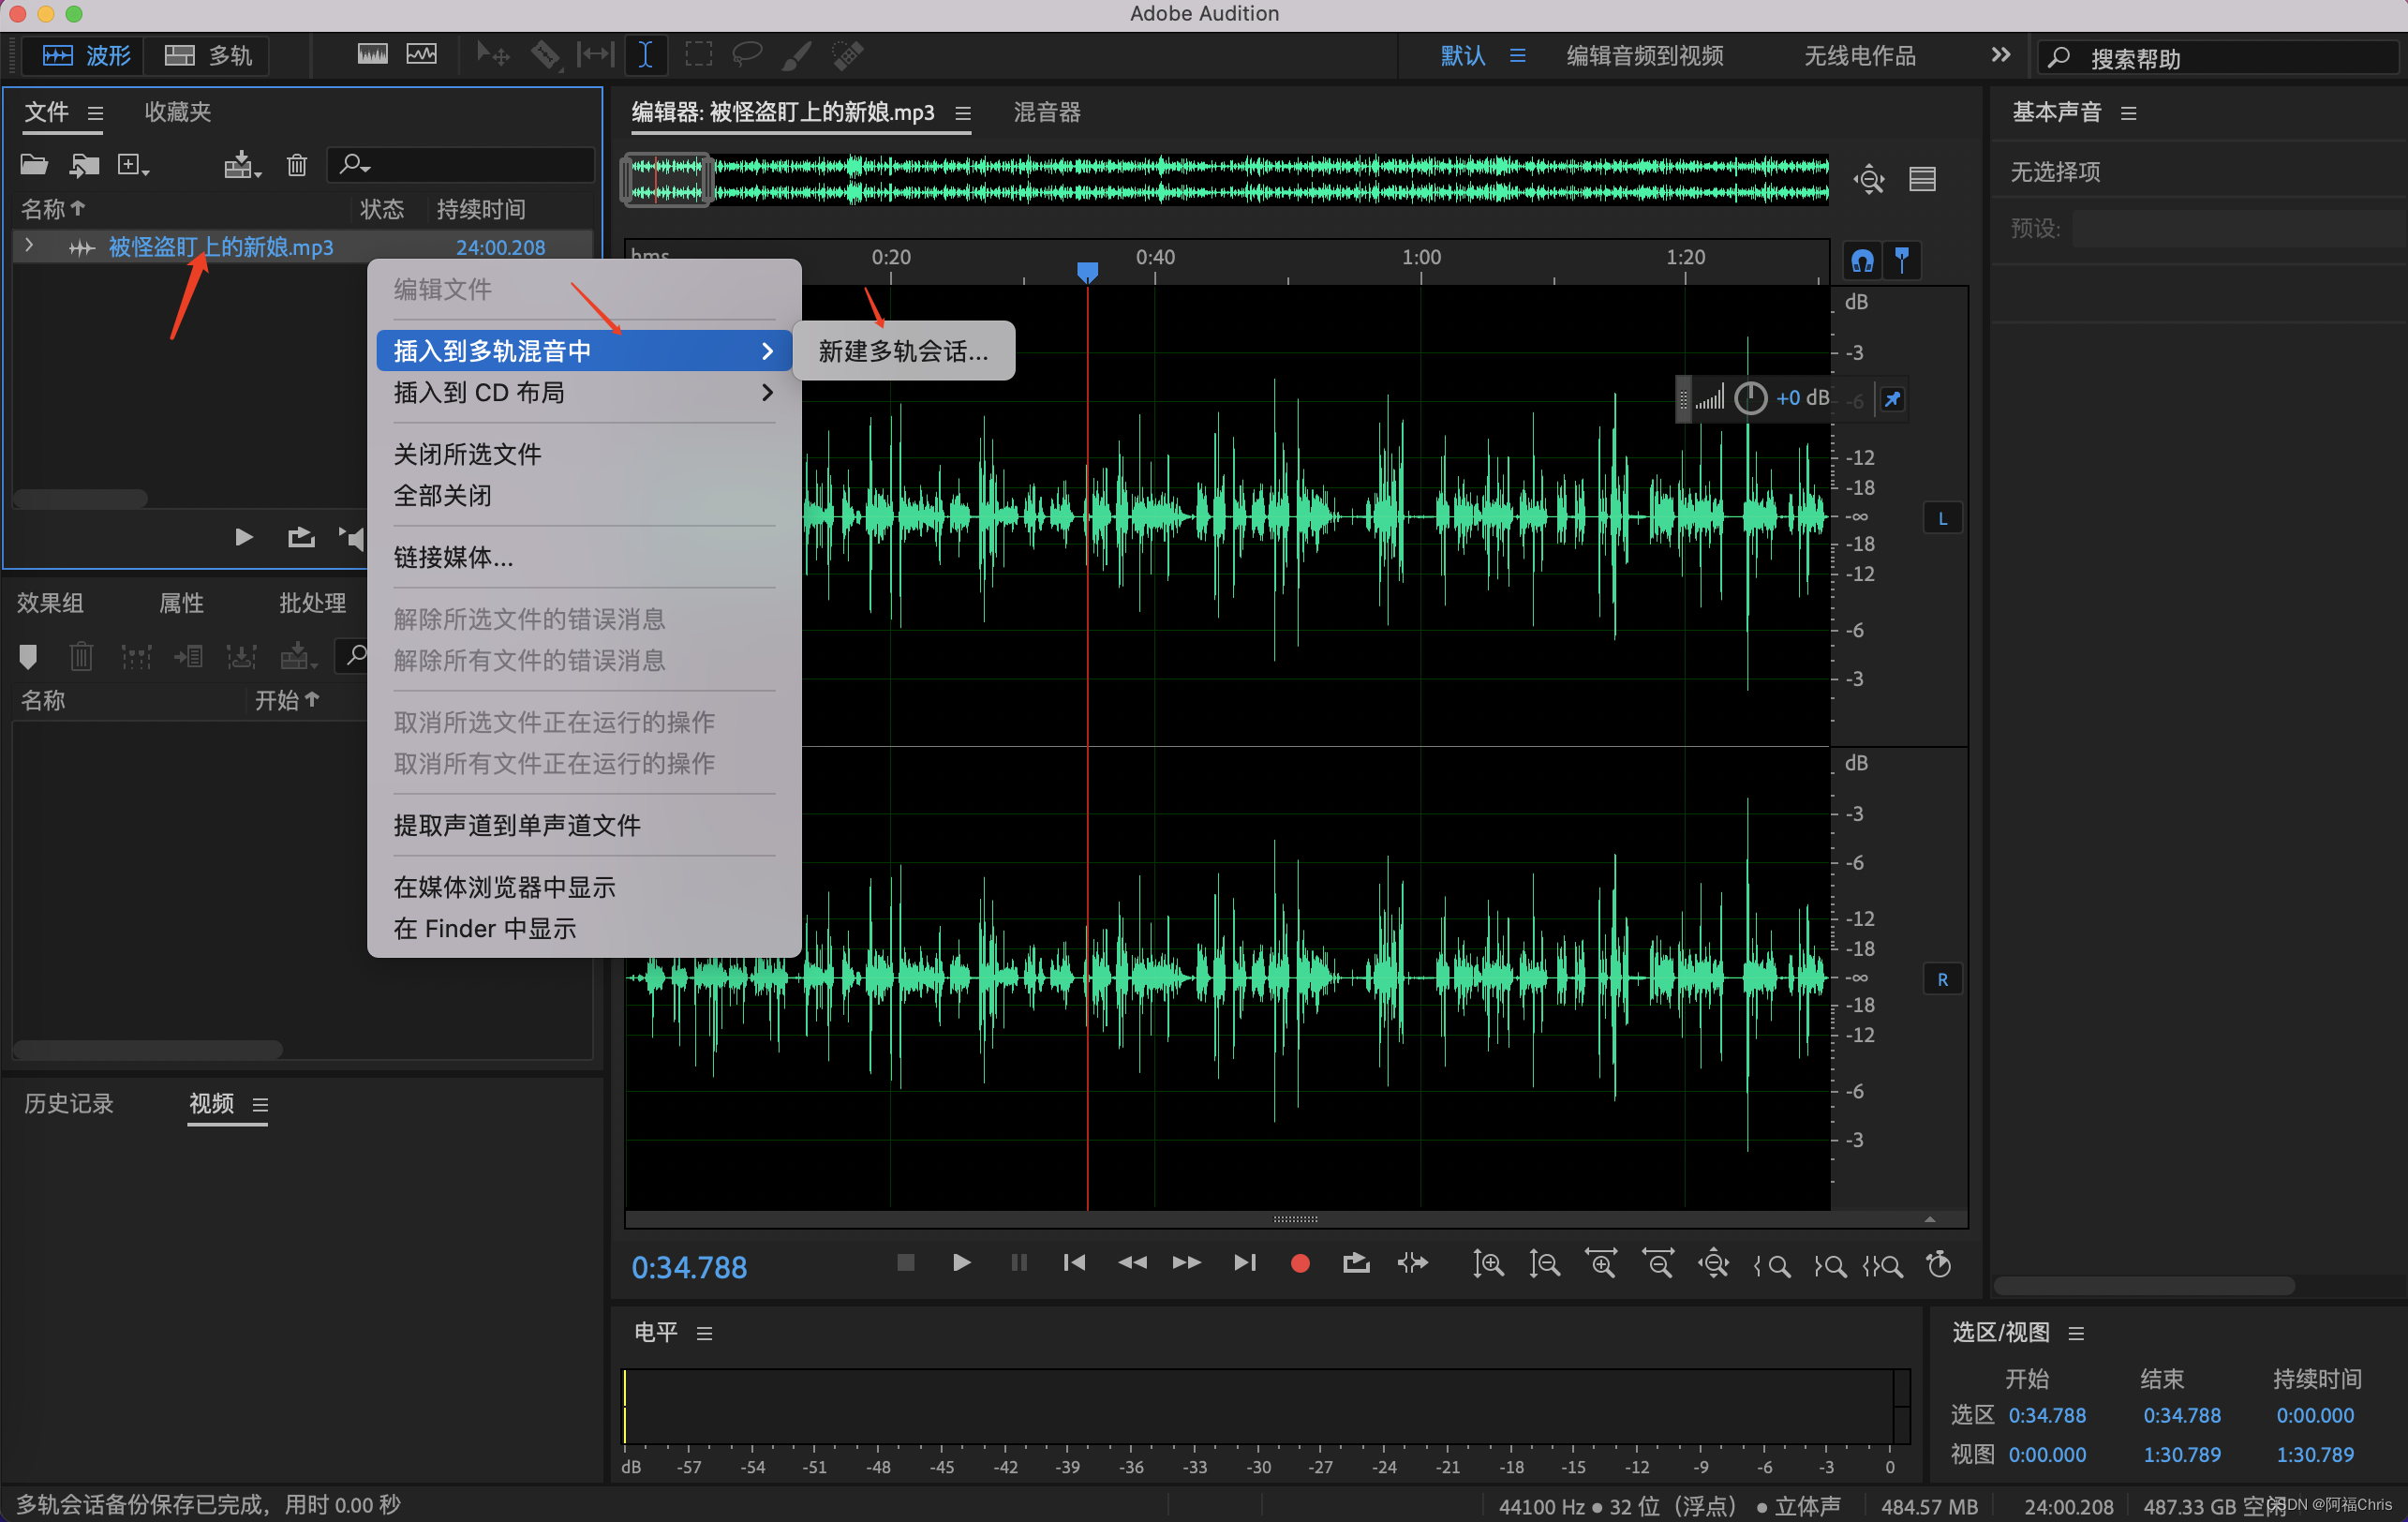Select the Time Selection tool
Screen dimensions: 2408x1522
(x=645, y=54)
